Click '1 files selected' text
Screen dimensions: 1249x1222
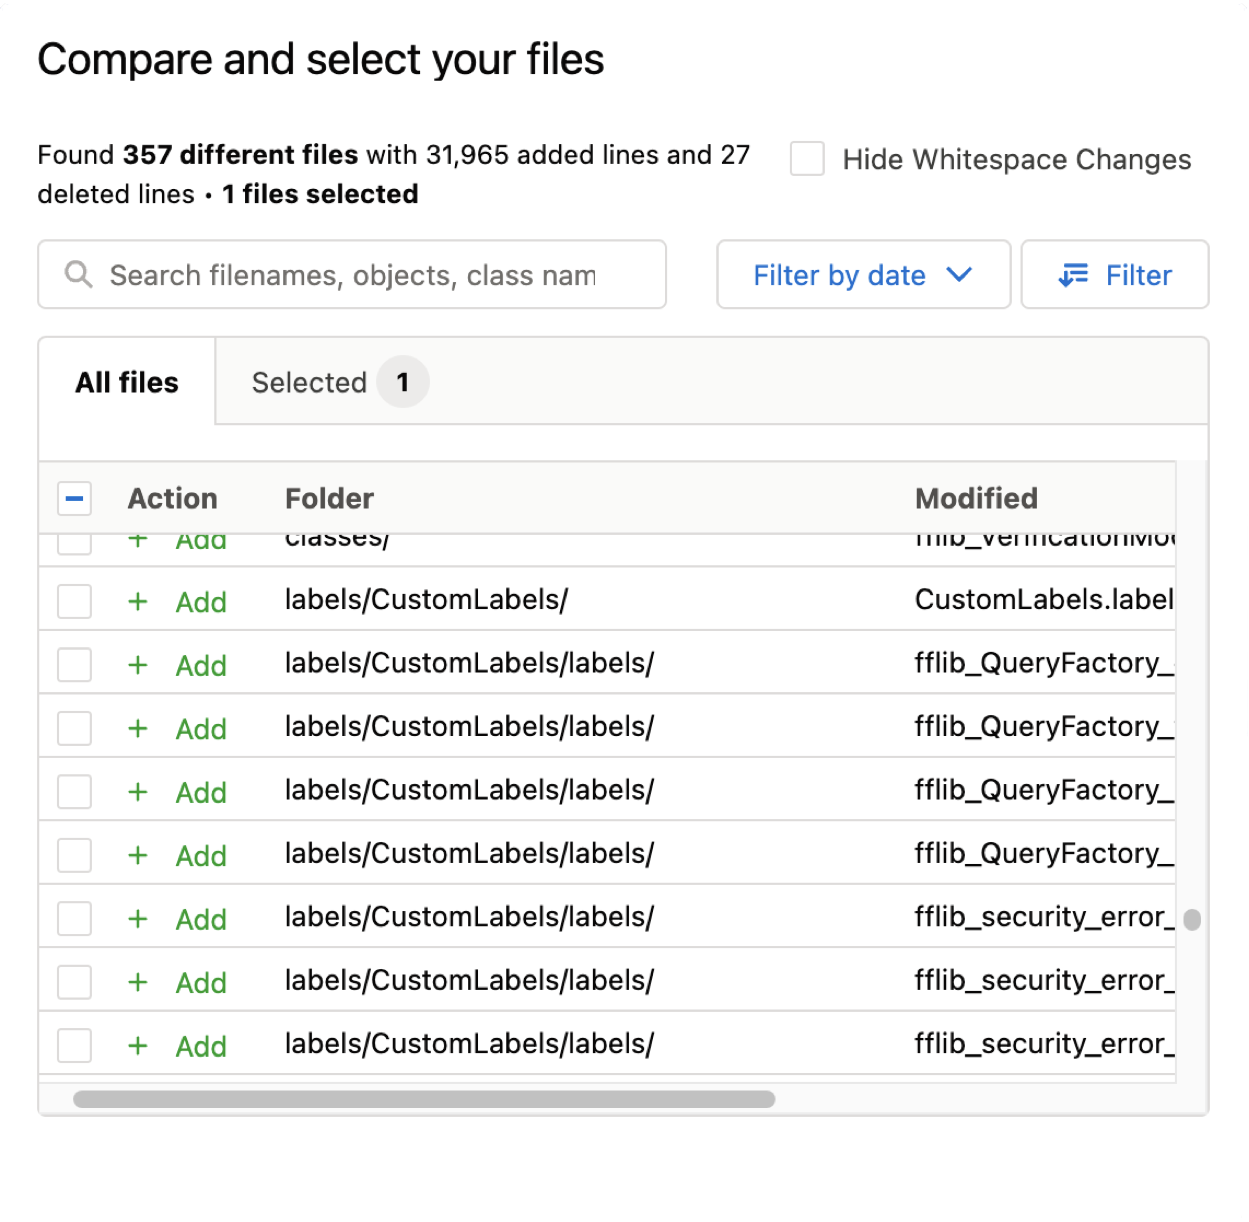pyautogui.click(x=320, y=194)
